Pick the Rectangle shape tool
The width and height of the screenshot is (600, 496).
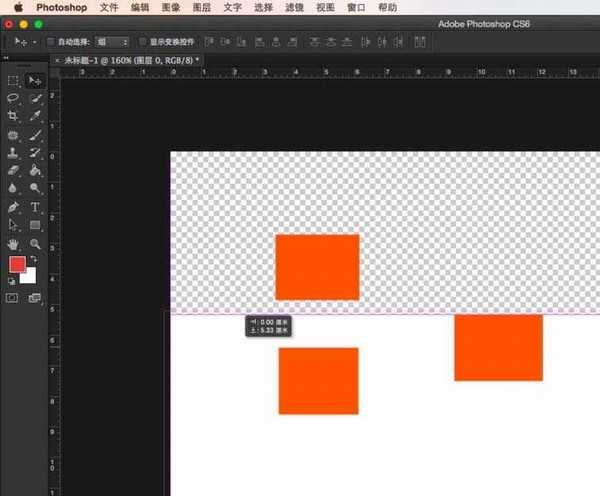[x=35, y=225]
